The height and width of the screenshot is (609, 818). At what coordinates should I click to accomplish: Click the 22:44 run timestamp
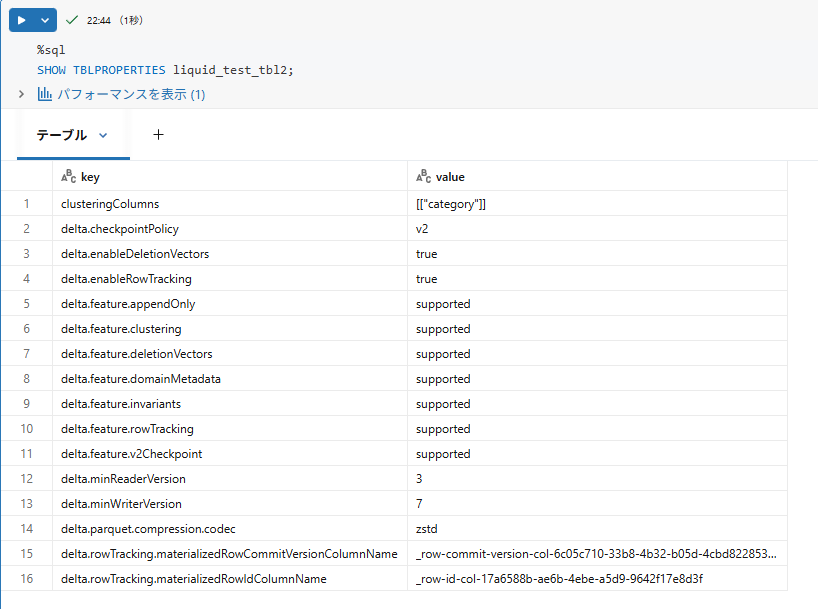[99, 20]
